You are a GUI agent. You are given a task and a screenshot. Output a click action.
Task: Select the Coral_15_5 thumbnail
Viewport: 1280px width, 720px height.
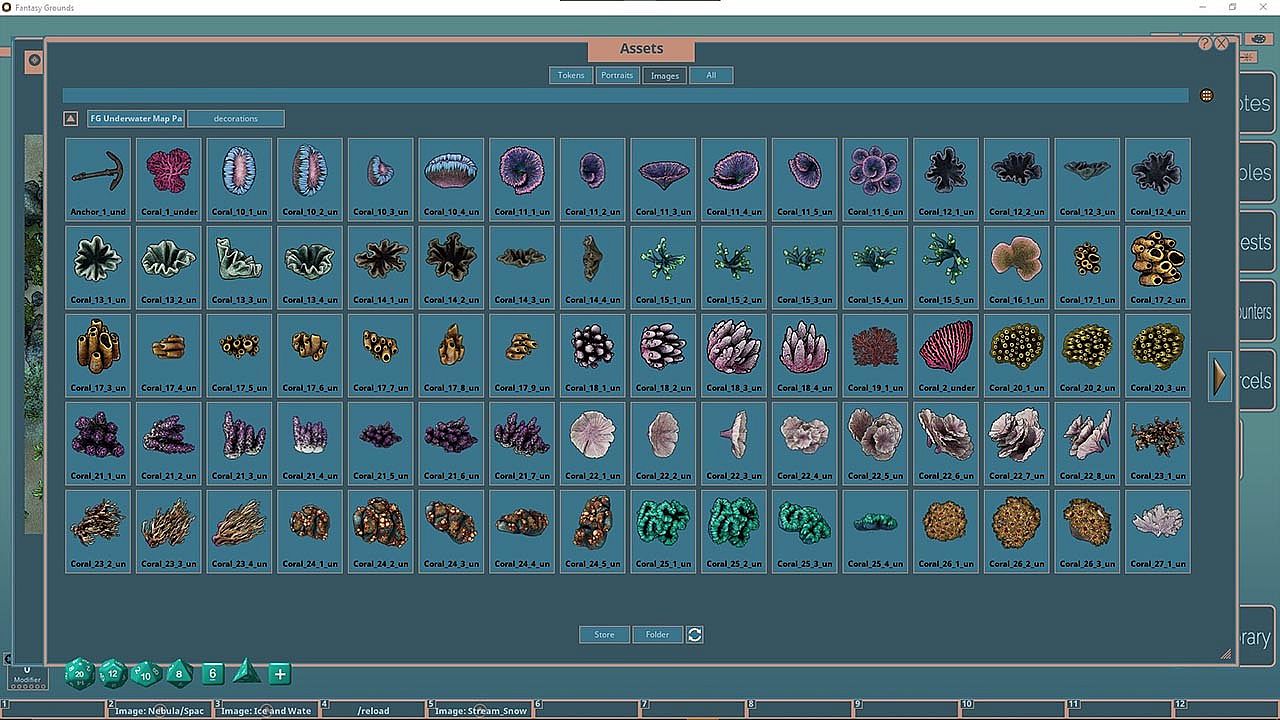coord(946,267)
